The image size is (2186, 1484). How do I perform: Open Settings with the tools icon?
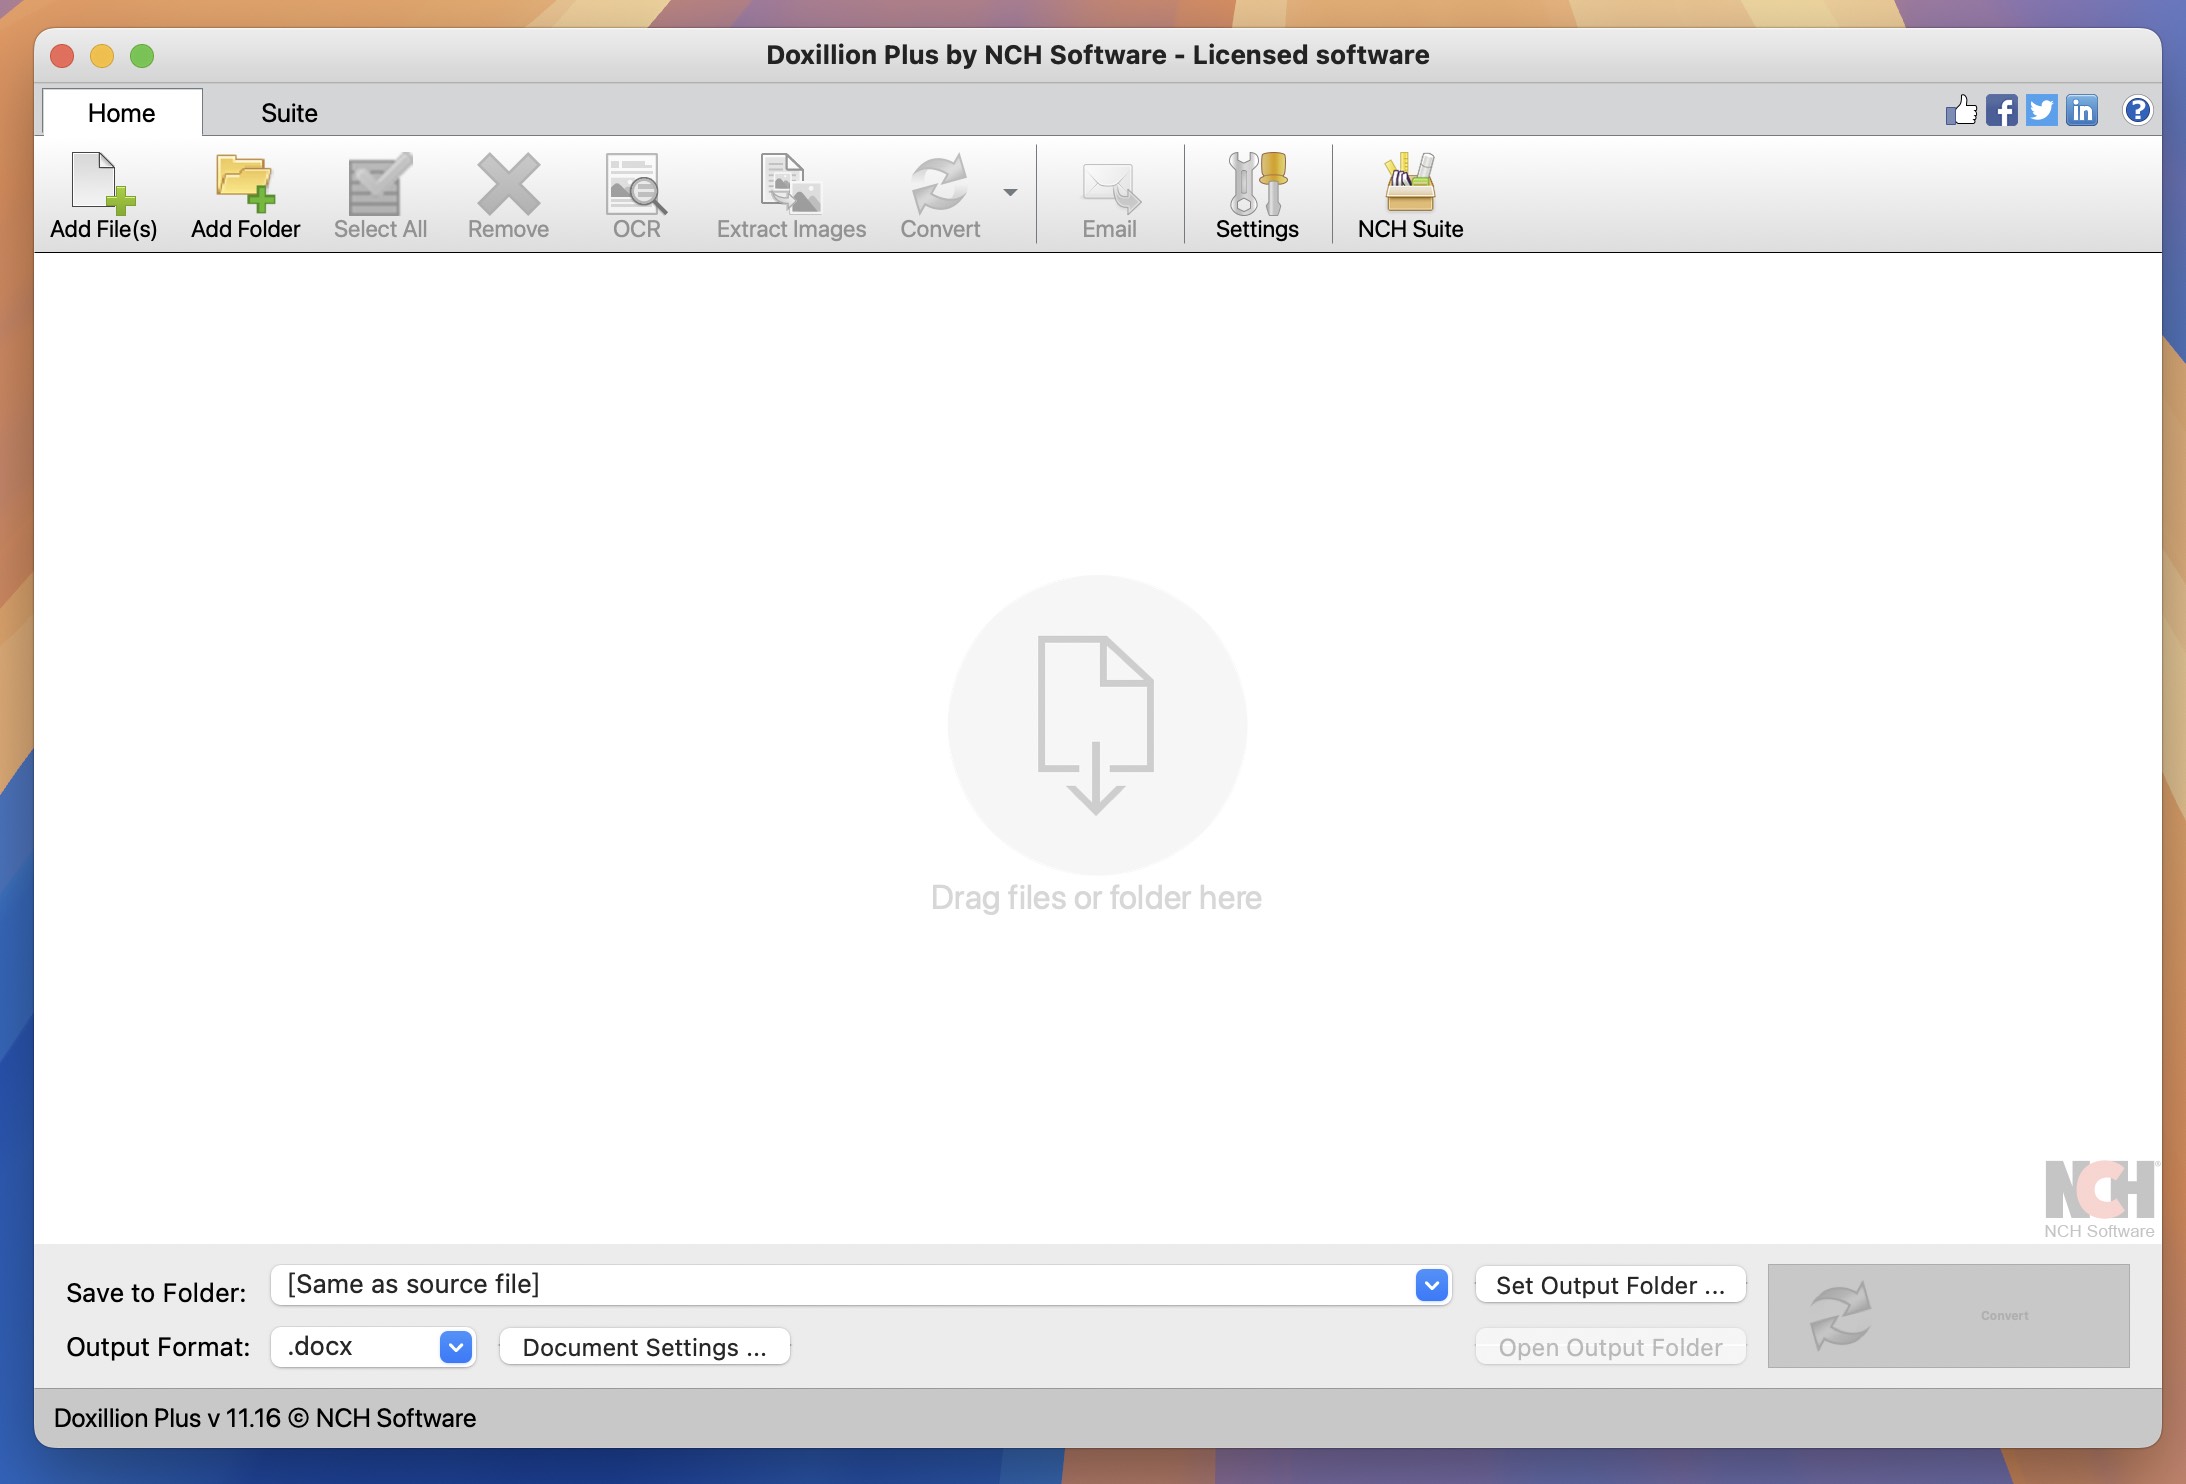[1256, 196]
